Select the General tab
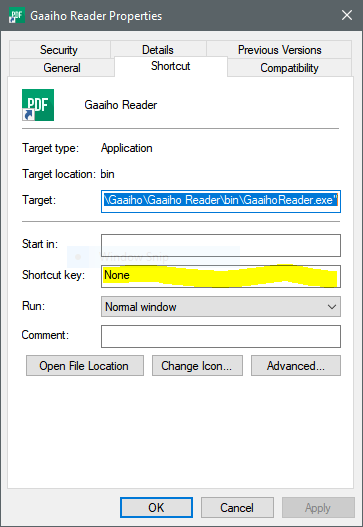This screenshot has height=527, width=363. [x=62, y=68]
